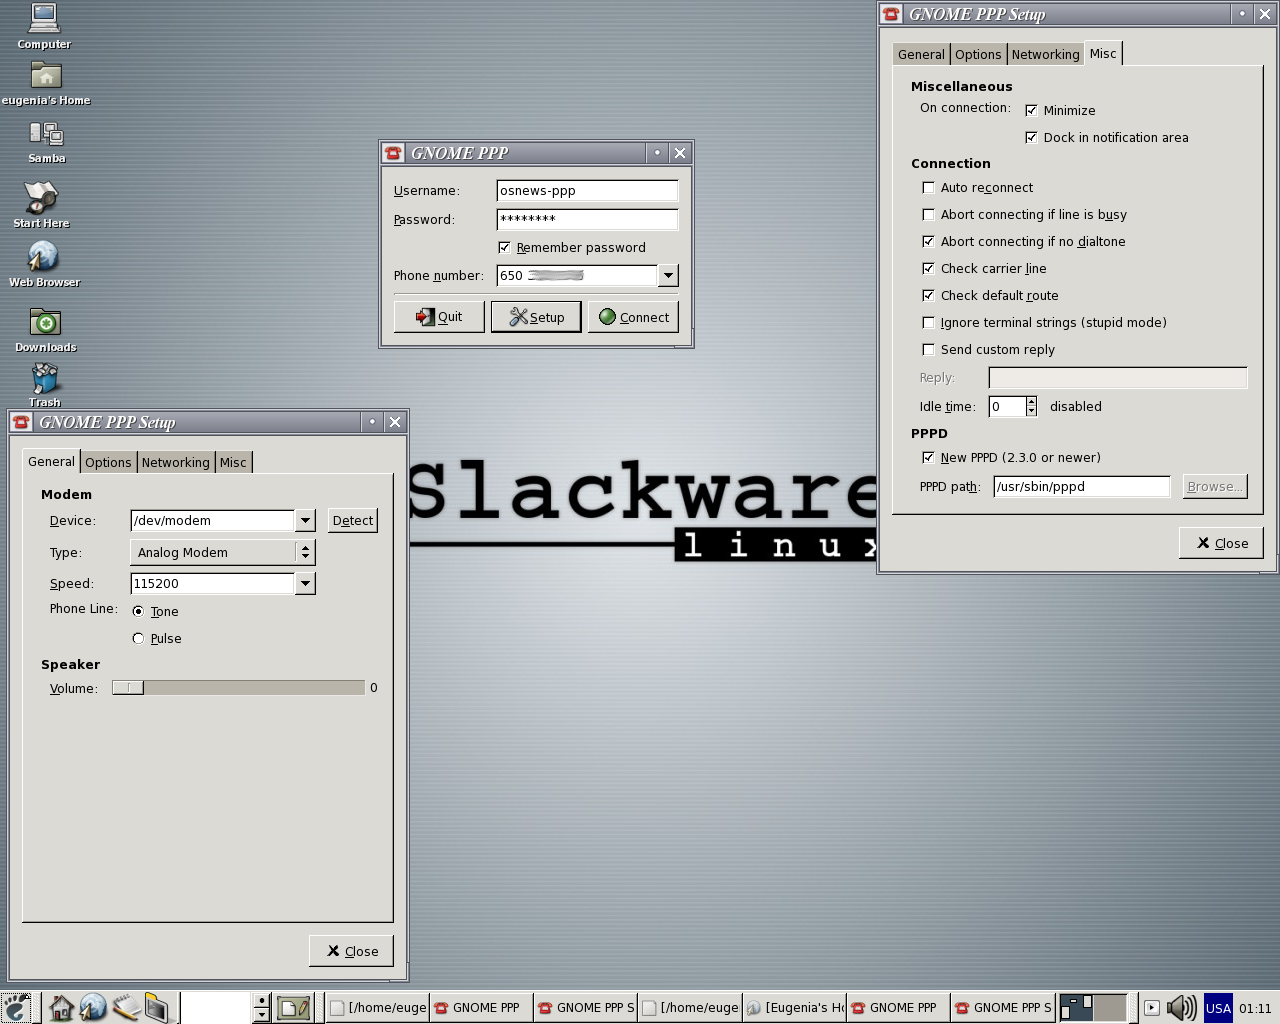Disable Abort connecting if no dialtone

point(928,241)
